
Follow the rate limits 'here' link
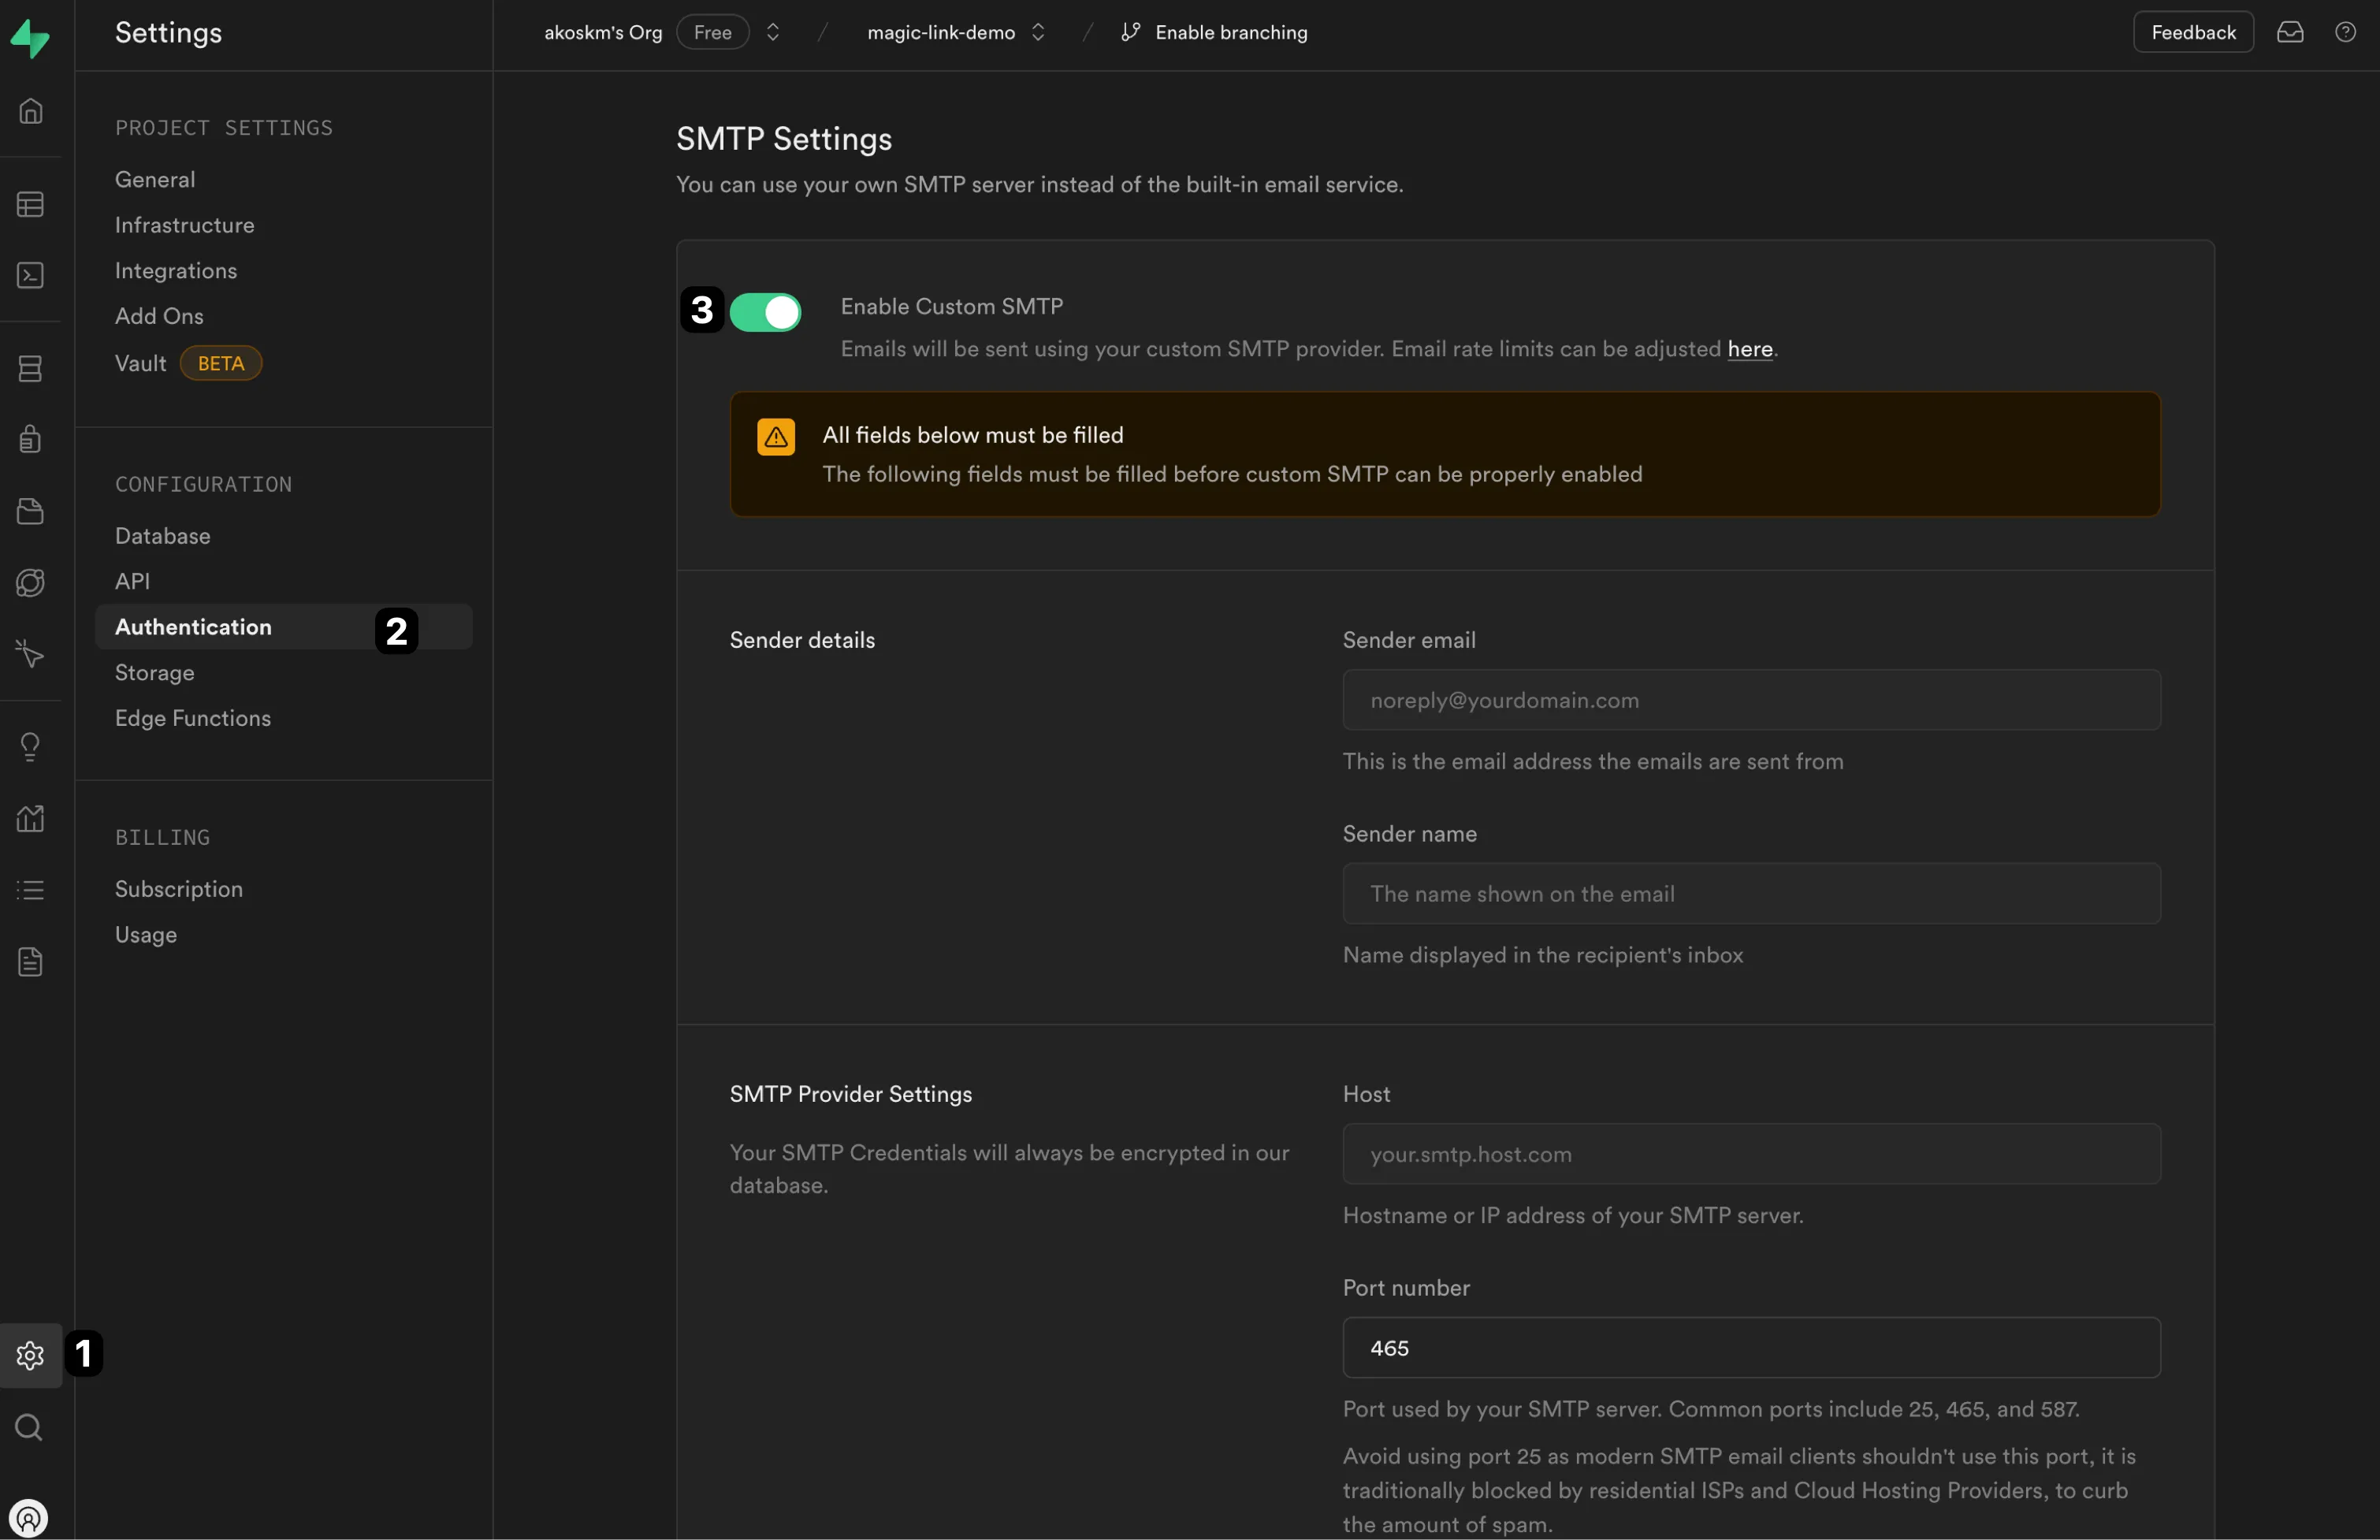[x=1750, y=349]
